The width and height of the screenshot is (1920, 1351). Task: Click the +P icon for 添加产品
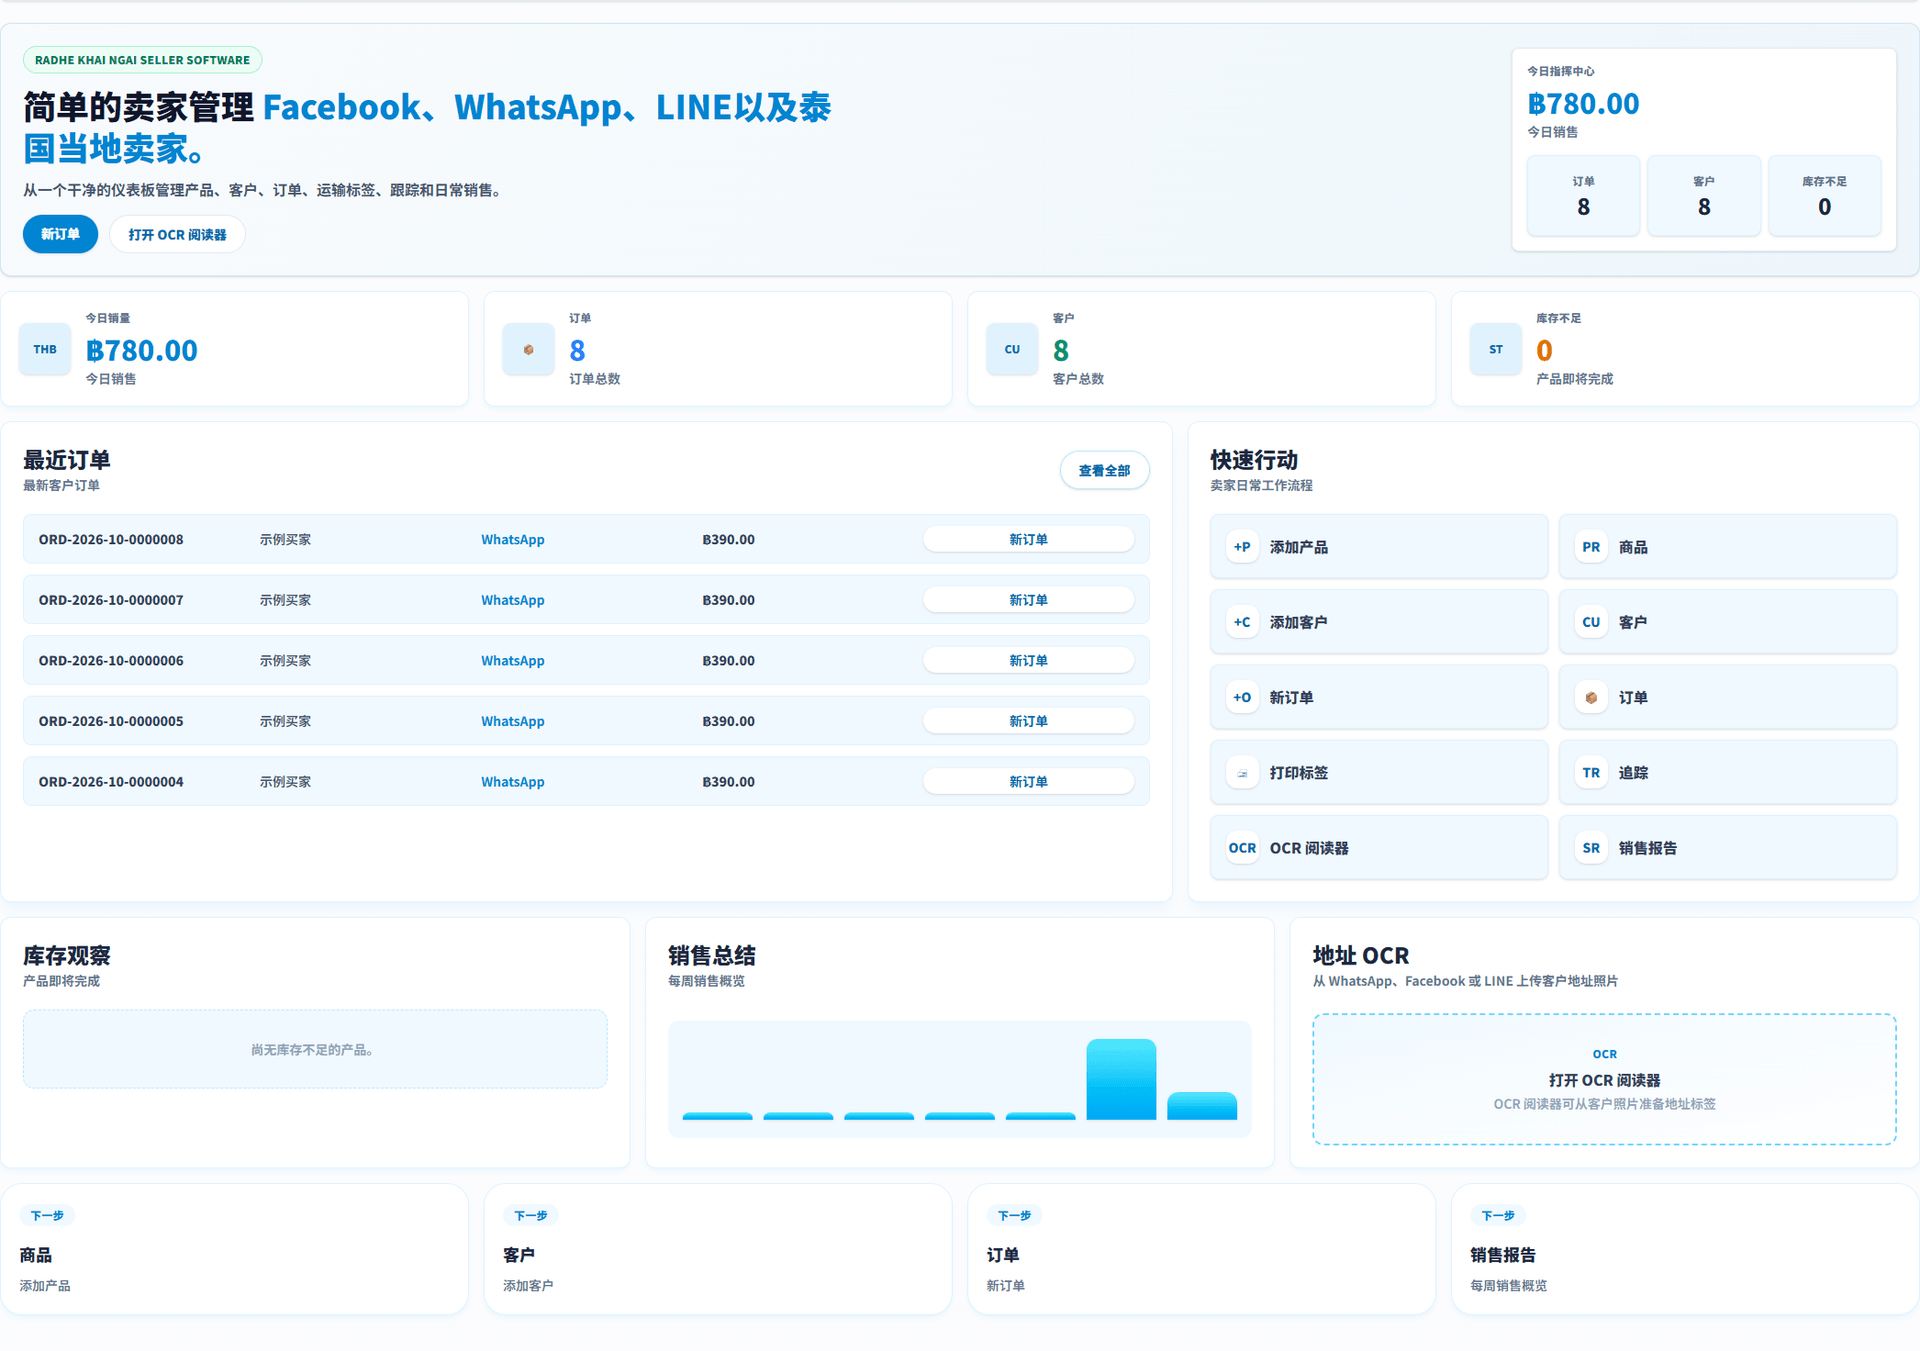[1242, 547]
